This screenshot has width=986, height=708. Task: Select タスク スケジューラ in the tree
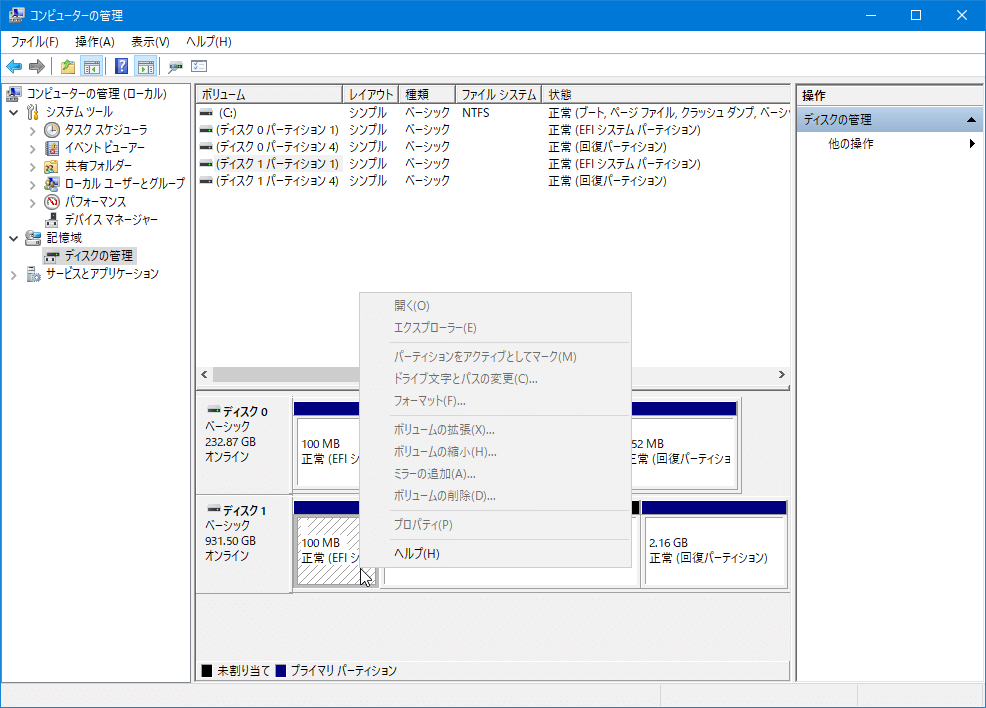click(x=105, y=130)
